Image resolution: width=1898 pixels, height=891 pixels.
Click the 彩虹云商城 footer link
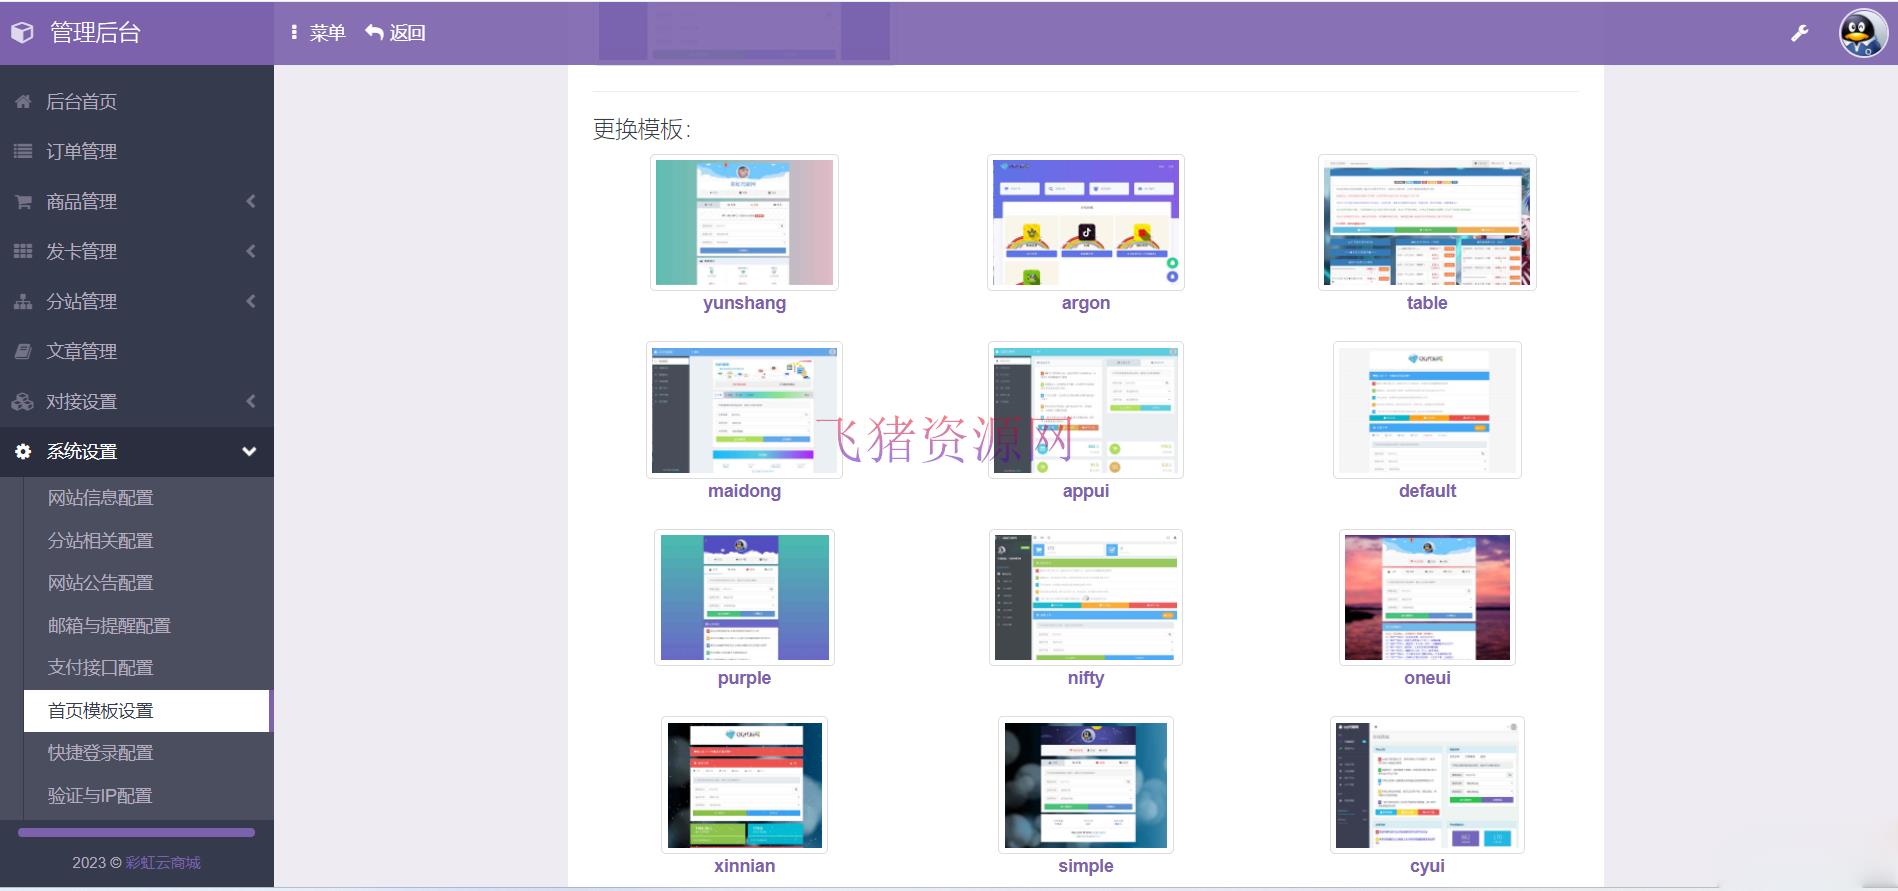[163, 862]
